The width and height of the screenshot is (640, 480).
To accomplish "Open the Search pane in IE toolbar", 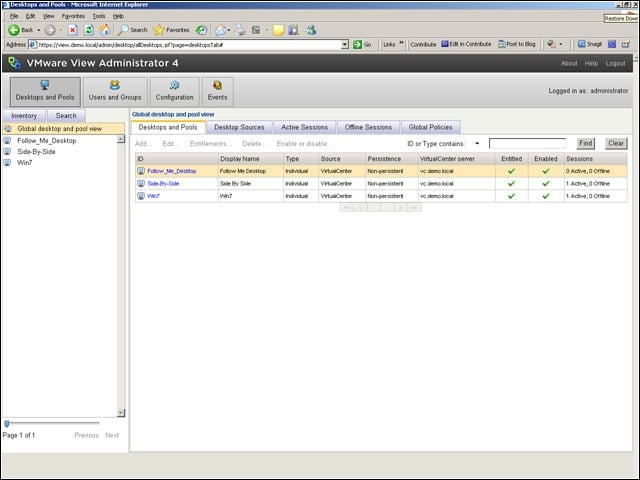I will (132, 30).
